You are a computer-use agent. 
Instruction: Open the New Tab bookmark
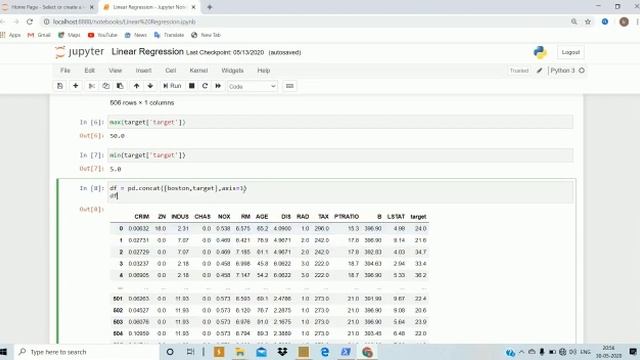pos(206,35)
